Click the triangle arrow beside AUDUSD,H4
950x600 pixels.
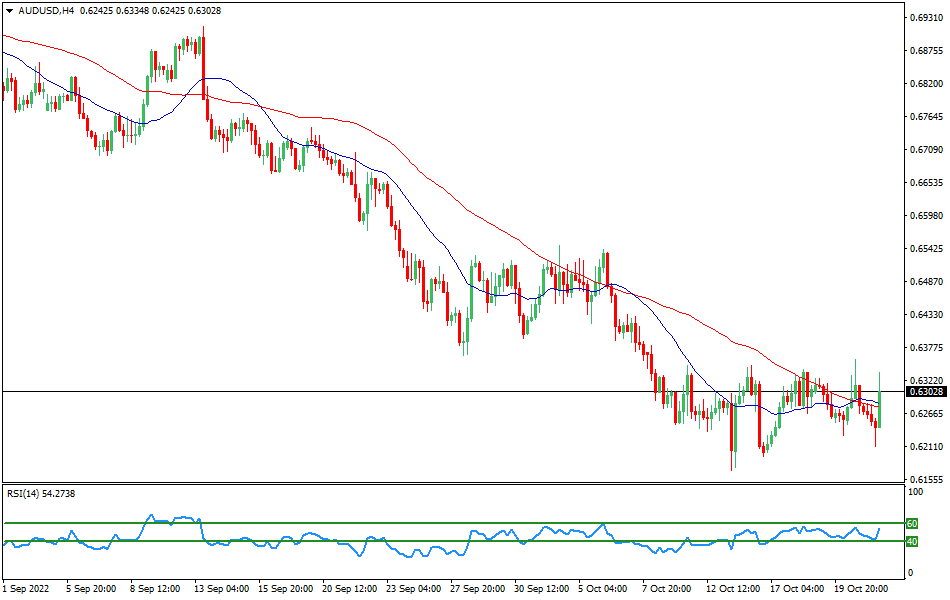tap(9, 10)
